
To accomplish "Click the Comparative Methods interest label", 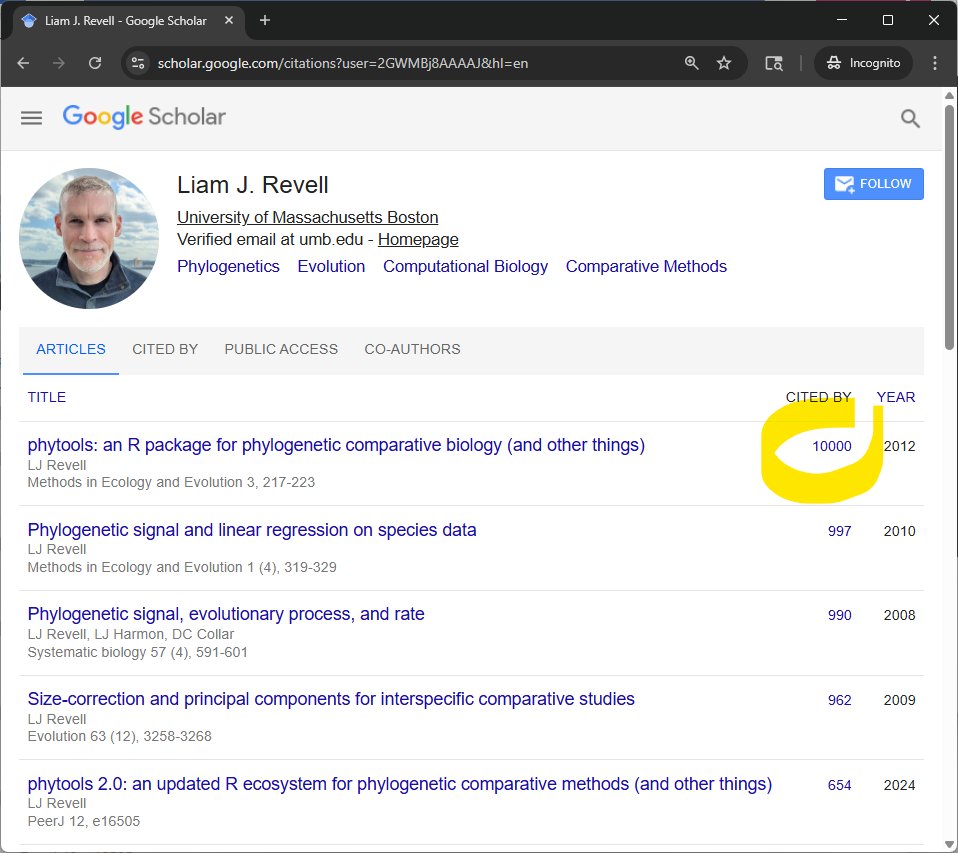I will tap(646, 266).
